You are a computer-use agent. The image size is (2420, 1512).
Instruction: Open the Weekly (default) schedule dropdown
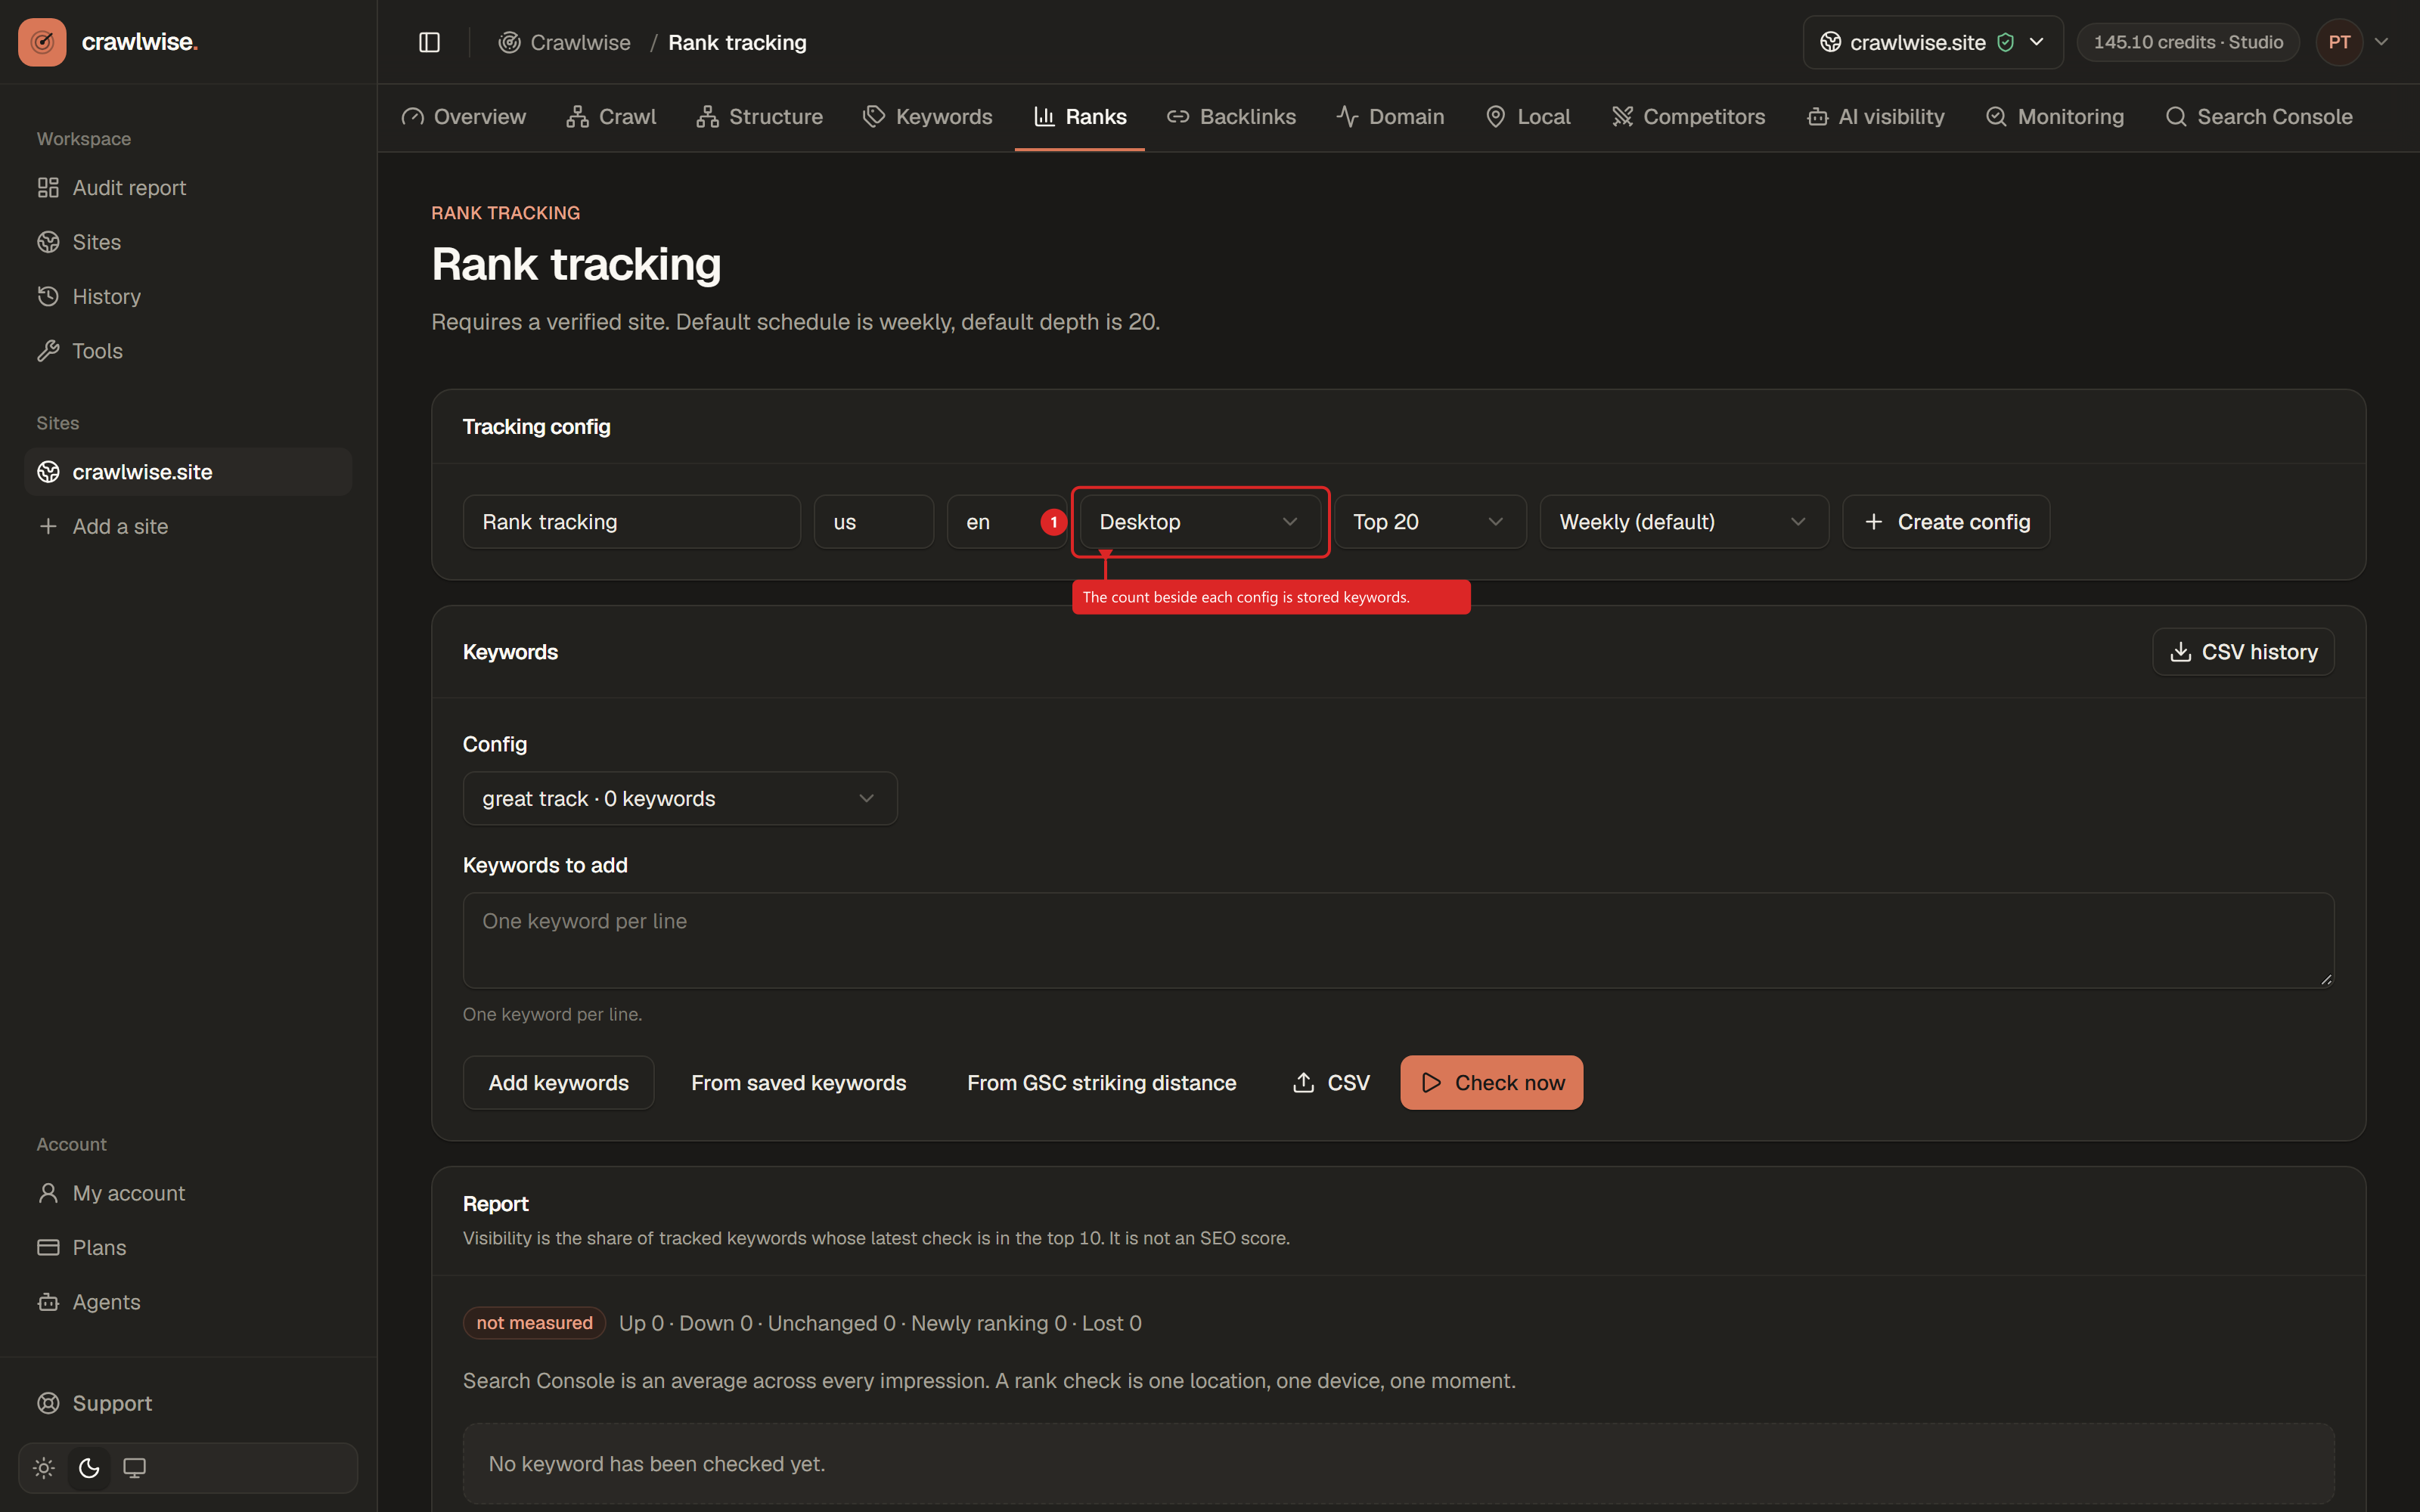click(1684, 522)
